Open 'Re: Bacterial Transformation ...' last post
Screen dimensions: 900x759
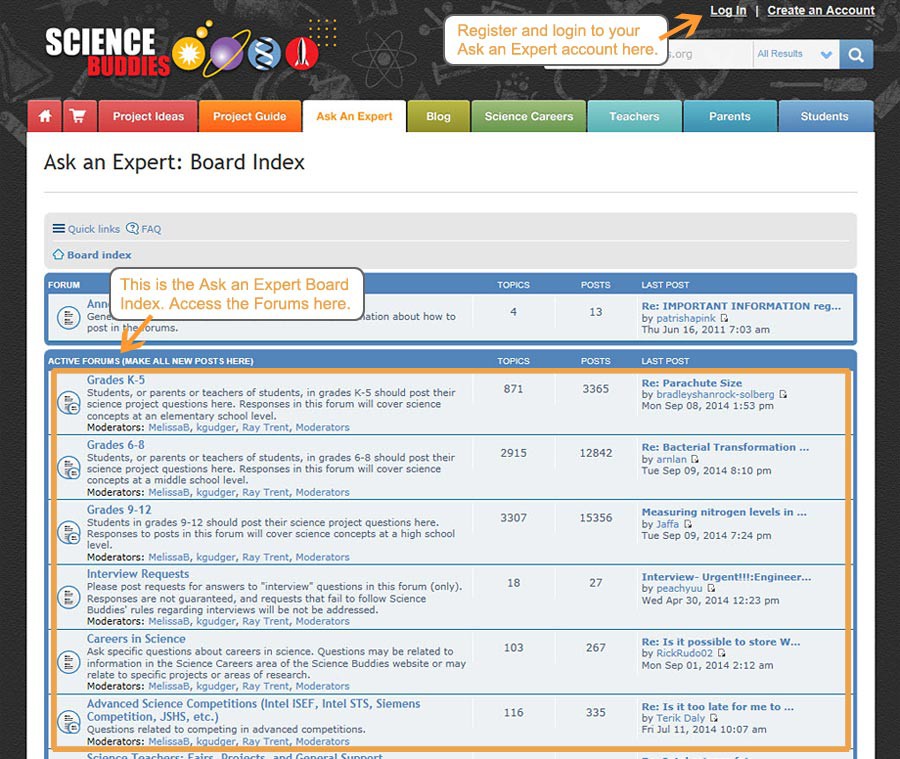(725, 447)
